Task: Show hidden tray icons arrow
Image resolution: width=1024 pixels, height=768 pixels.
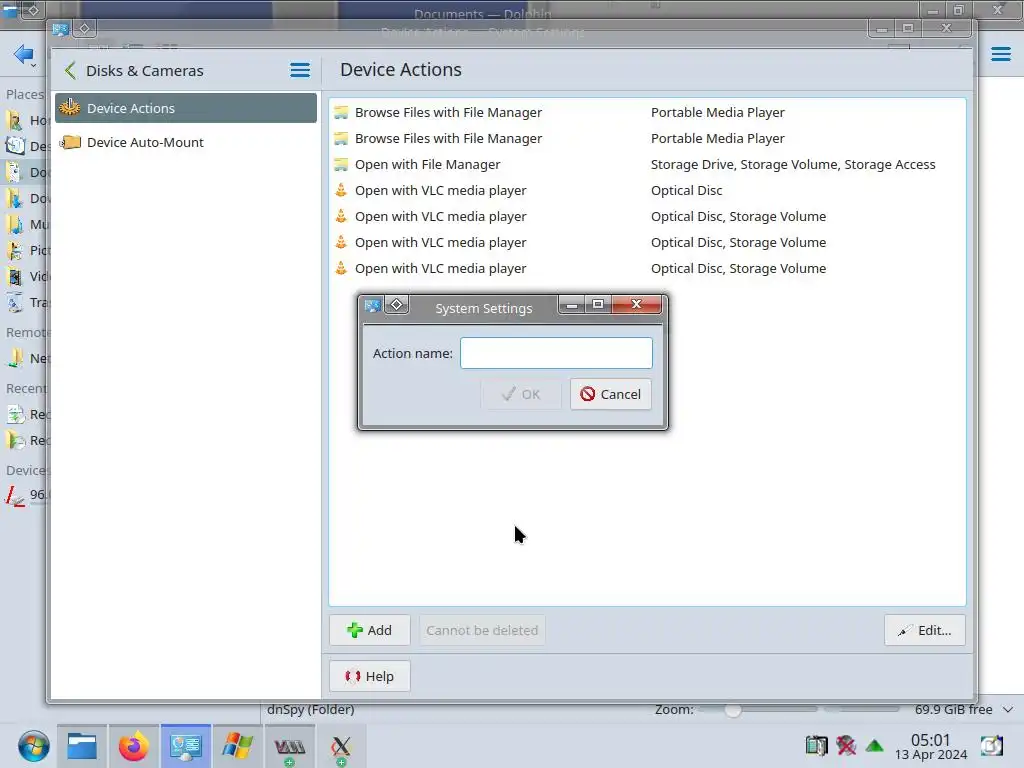Action: [874, 745]
